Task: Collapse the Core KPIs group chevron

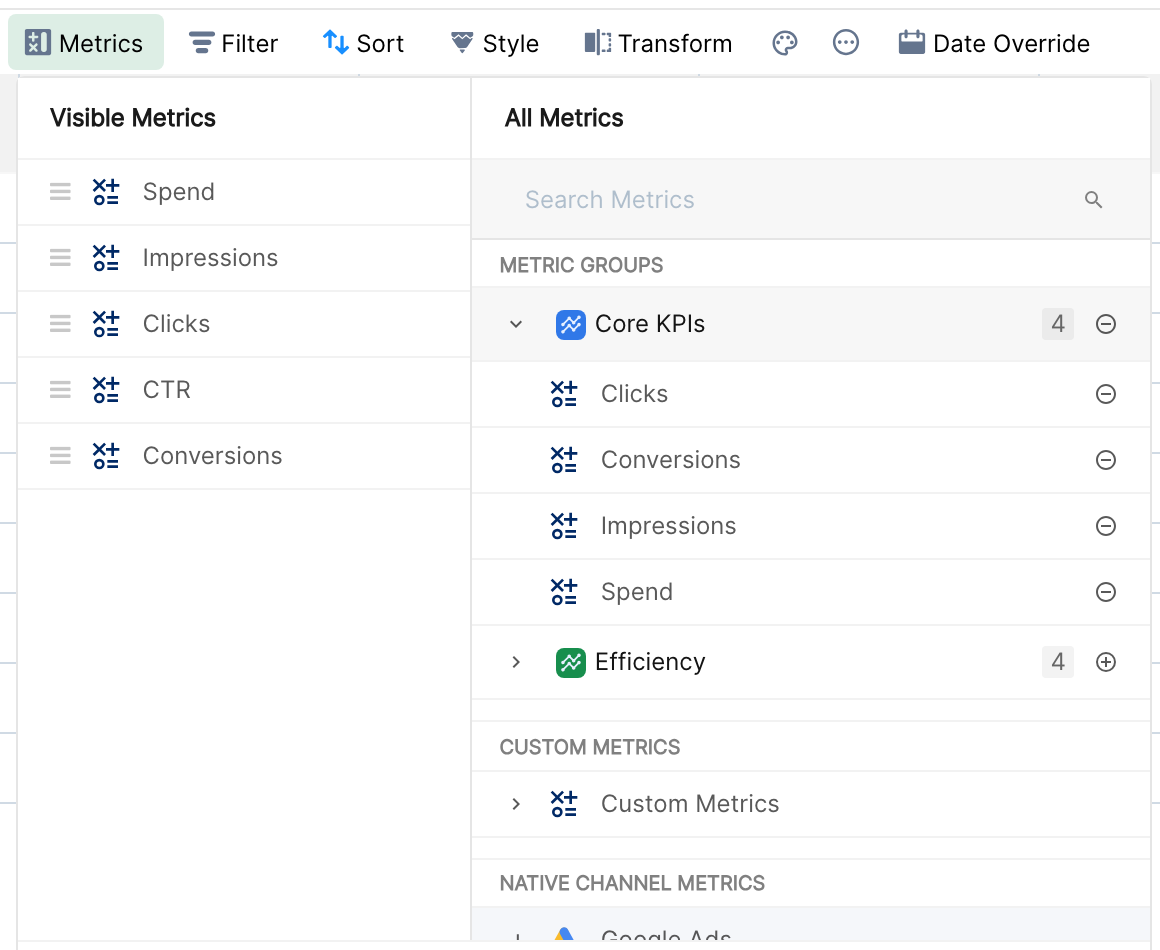Action: tap(516, 324)
